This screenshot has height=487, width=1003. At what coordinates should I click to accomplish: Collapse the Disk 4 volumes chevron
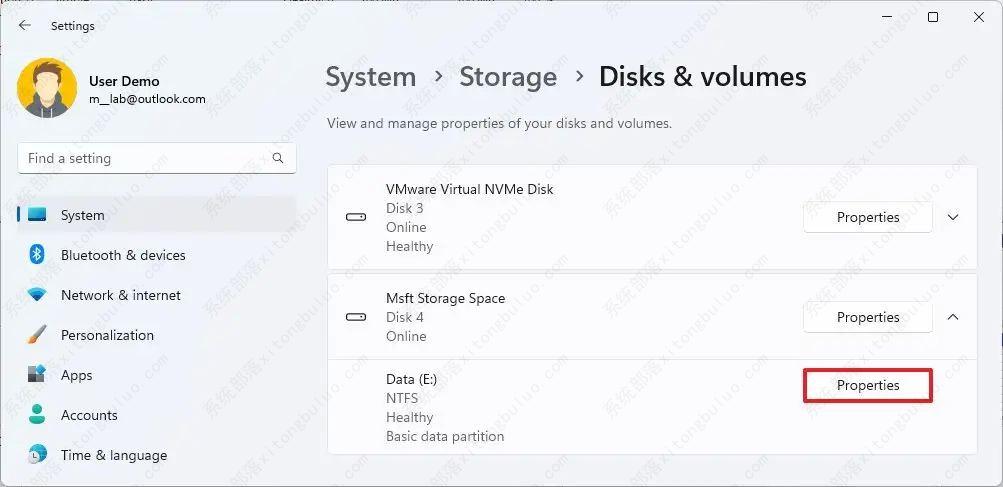click(x=953, y=317)
